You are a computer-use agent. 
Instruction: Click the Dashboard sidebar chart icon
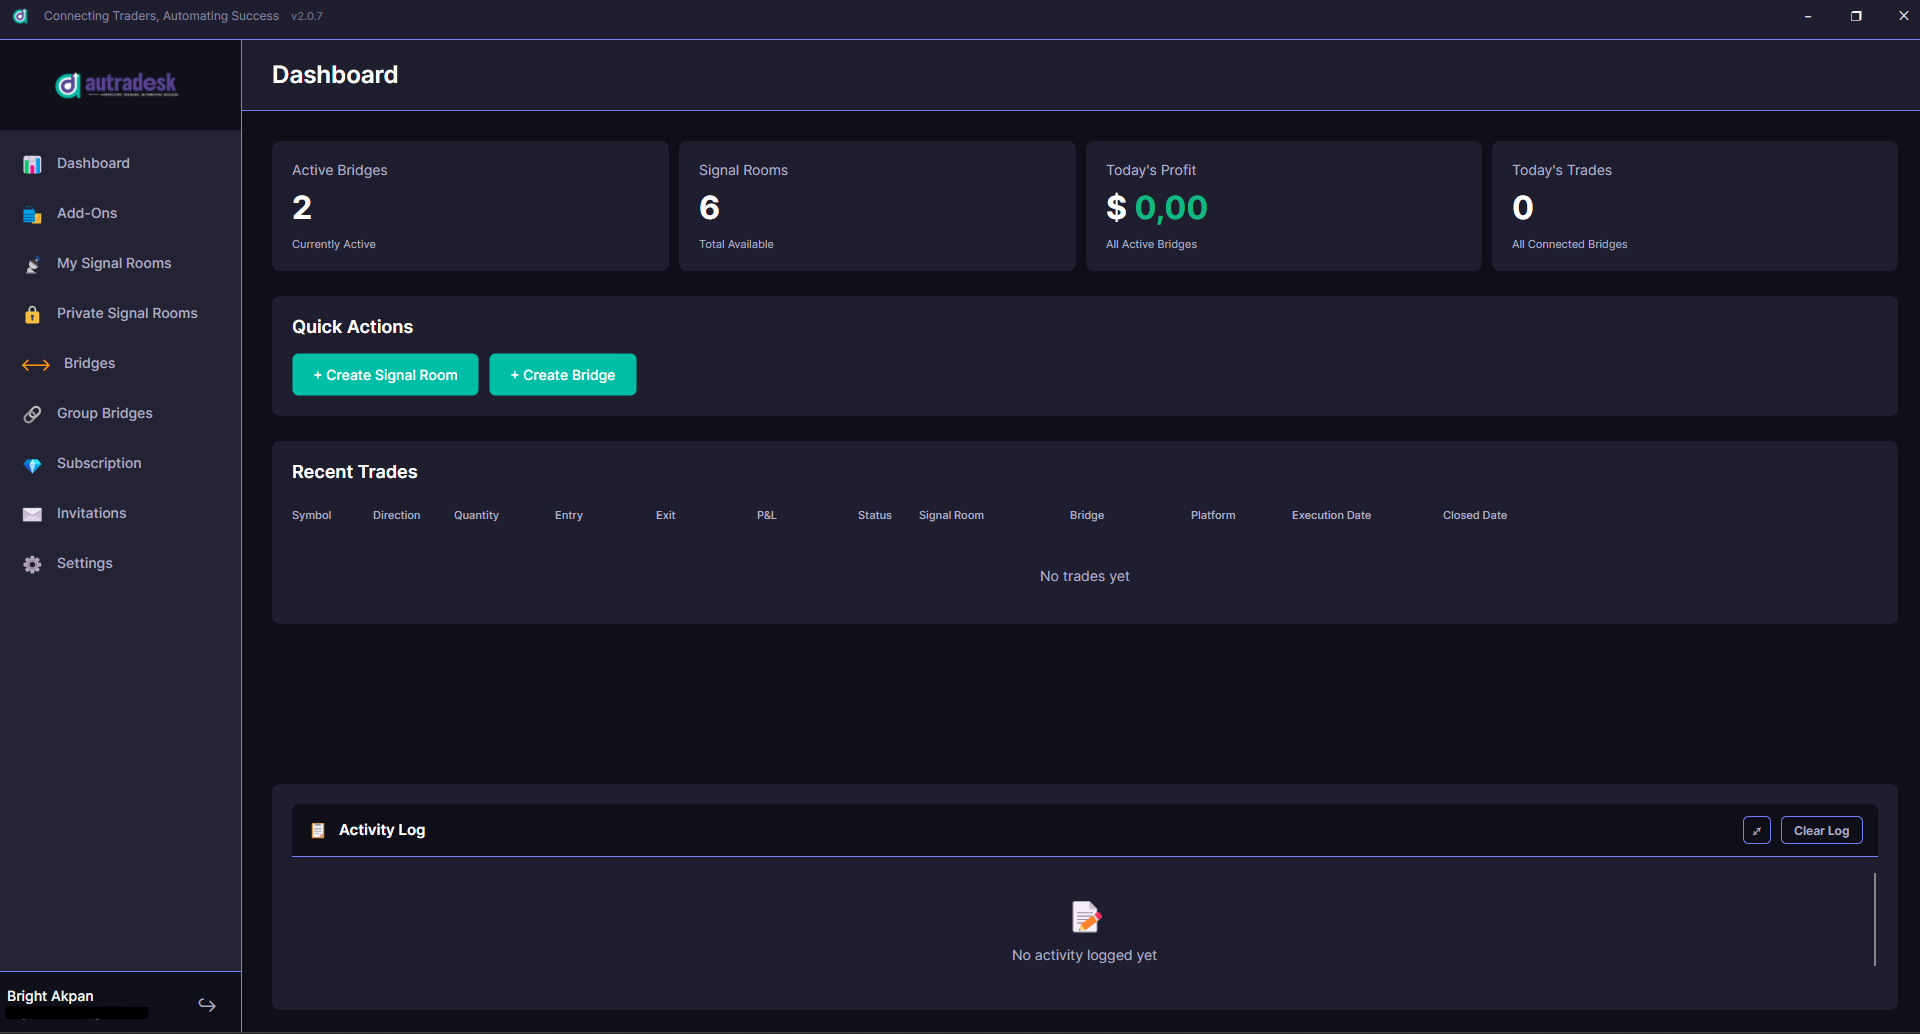pyautogui.click(x=32, y=164)
